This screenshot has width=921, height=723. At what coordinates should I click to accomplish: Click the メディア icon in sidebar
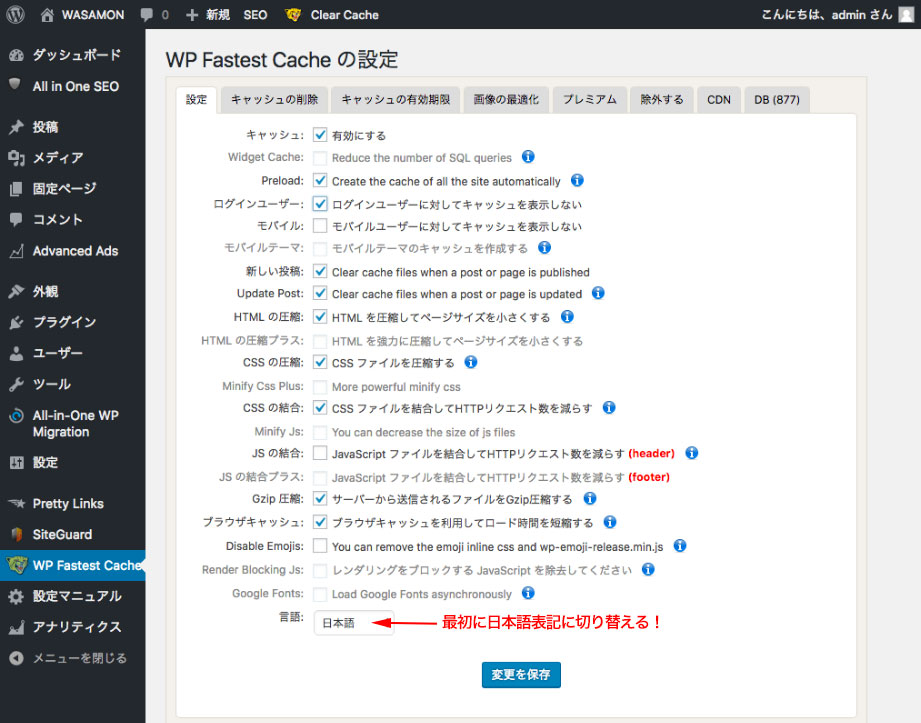click(x=16, y=157)
